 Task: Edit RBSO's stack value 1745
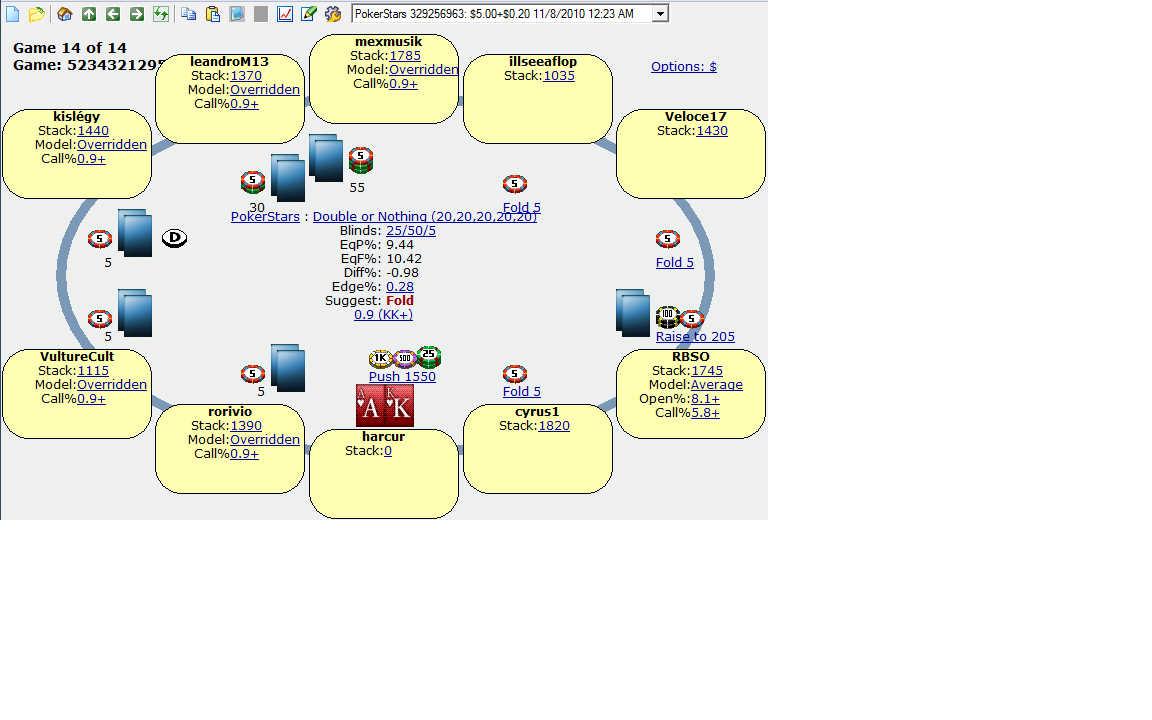coord(707,371)
